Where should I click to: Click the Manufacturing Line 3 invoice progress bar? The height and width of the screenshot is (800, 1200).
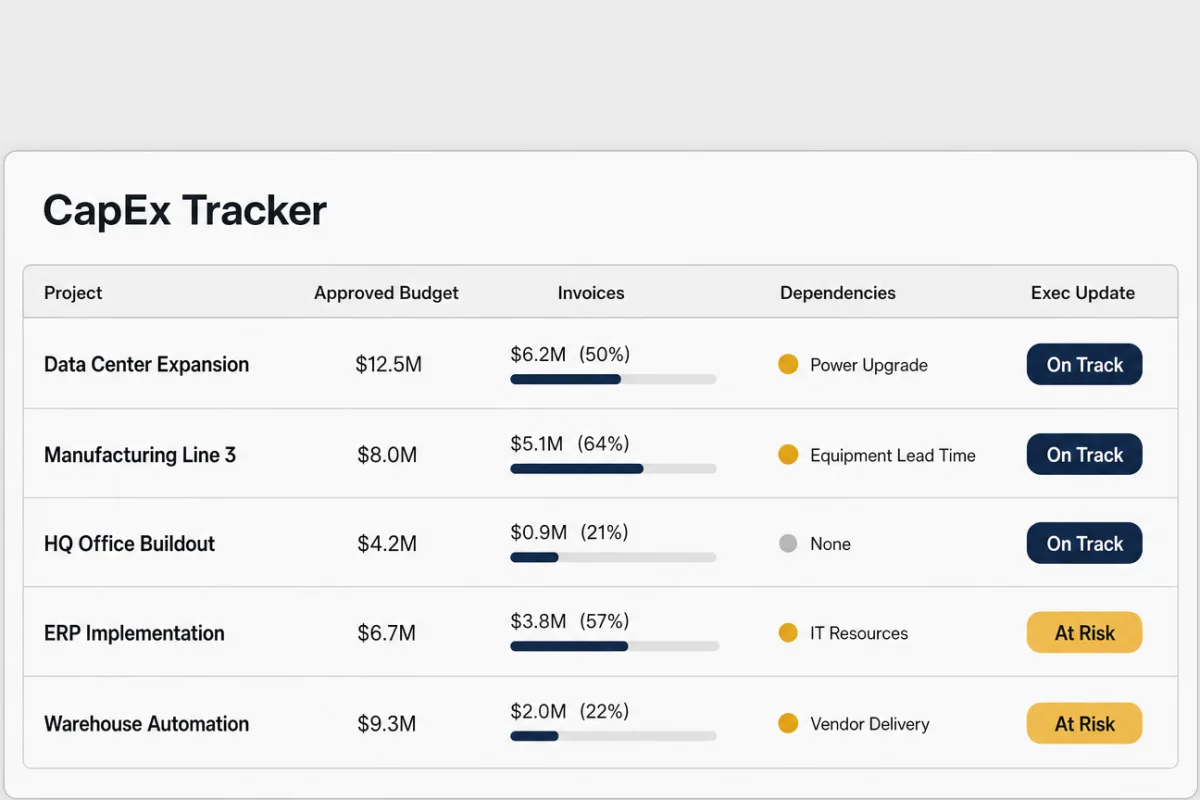[613, 468]
